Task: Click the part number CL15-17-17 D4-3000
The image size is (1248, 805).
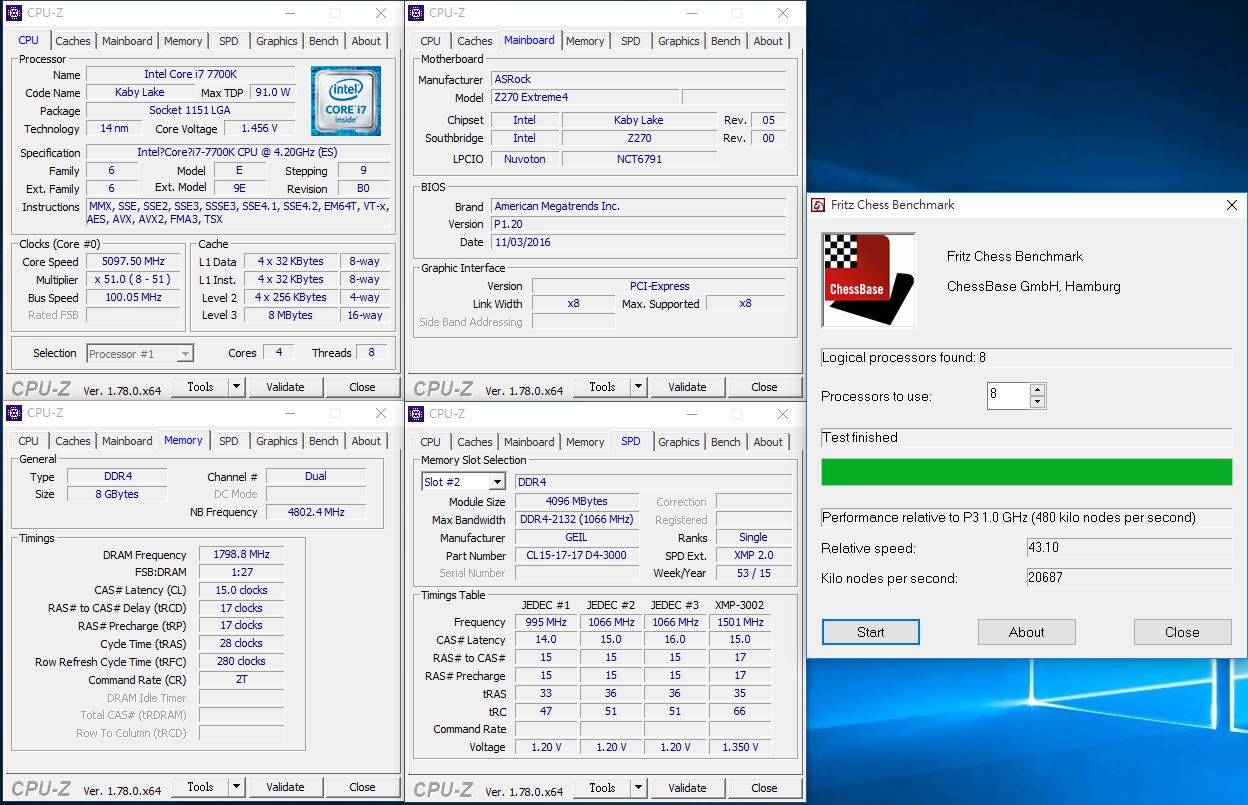Action: 577,556
